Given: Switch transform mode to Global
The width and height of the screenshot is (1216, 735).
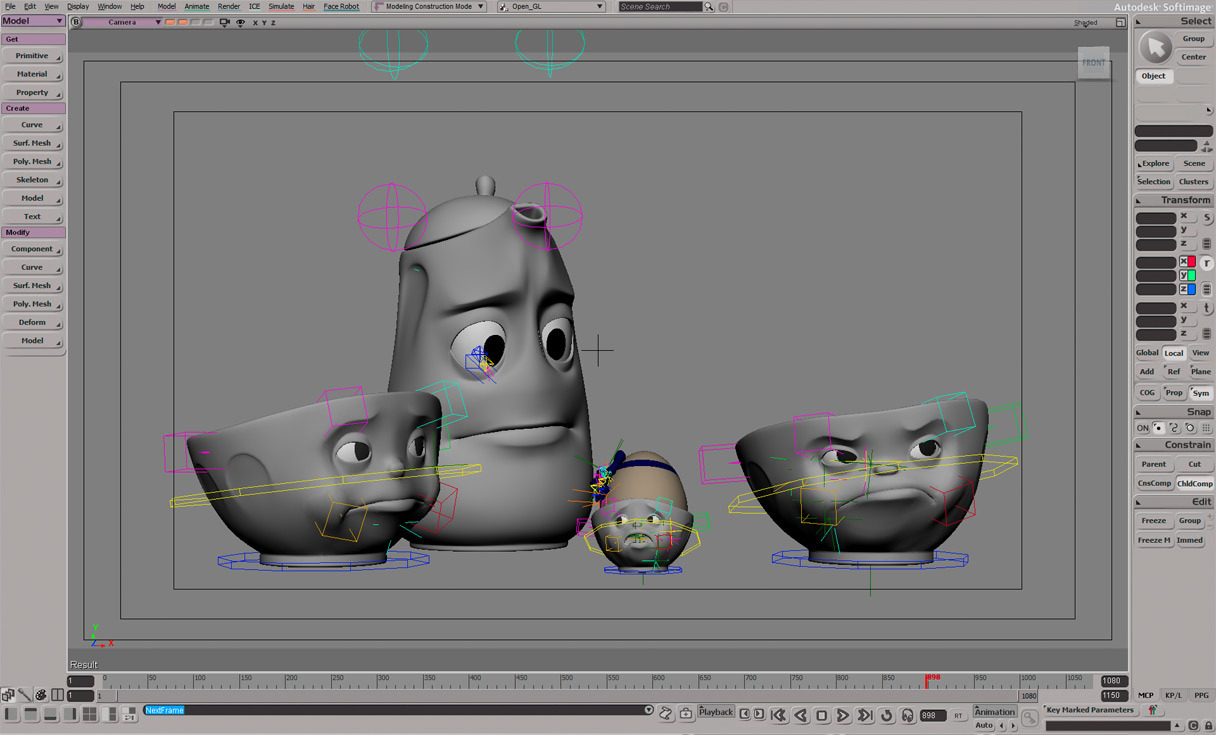Looking at the screenshot, I should tap(1147, 353).
